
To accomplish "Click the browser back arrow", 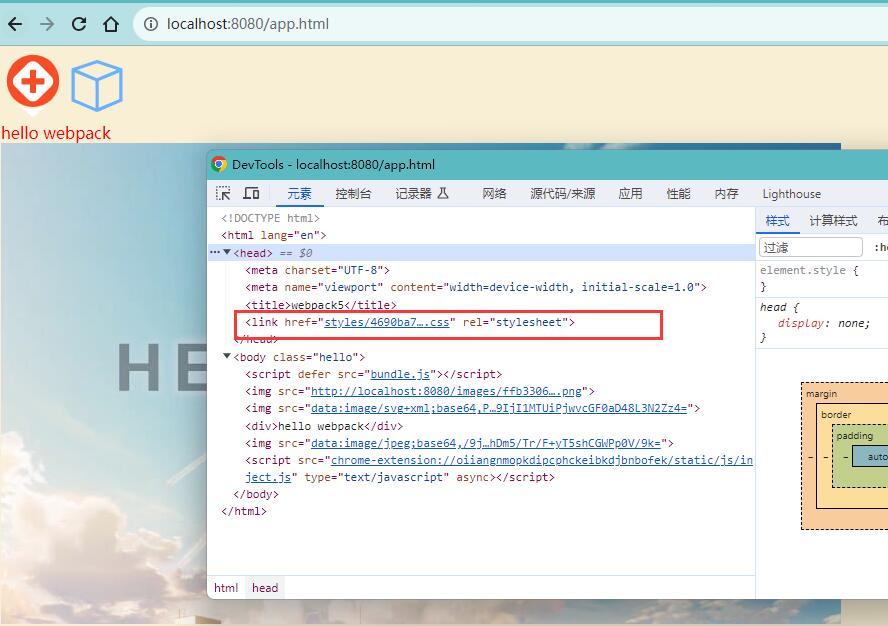I will coord(15,24).
